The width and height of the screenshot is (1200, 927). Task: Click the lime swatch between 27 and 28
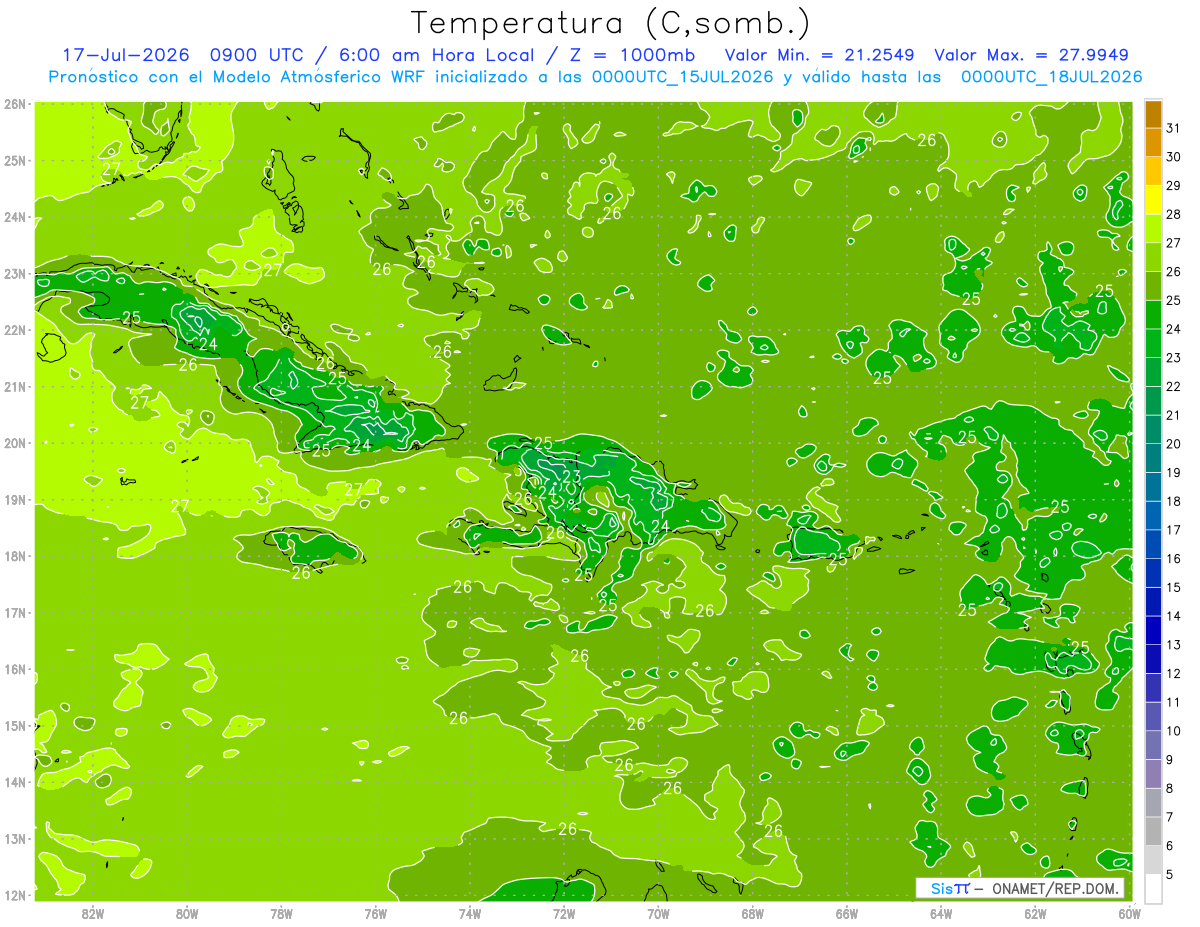click(1153, 228)
